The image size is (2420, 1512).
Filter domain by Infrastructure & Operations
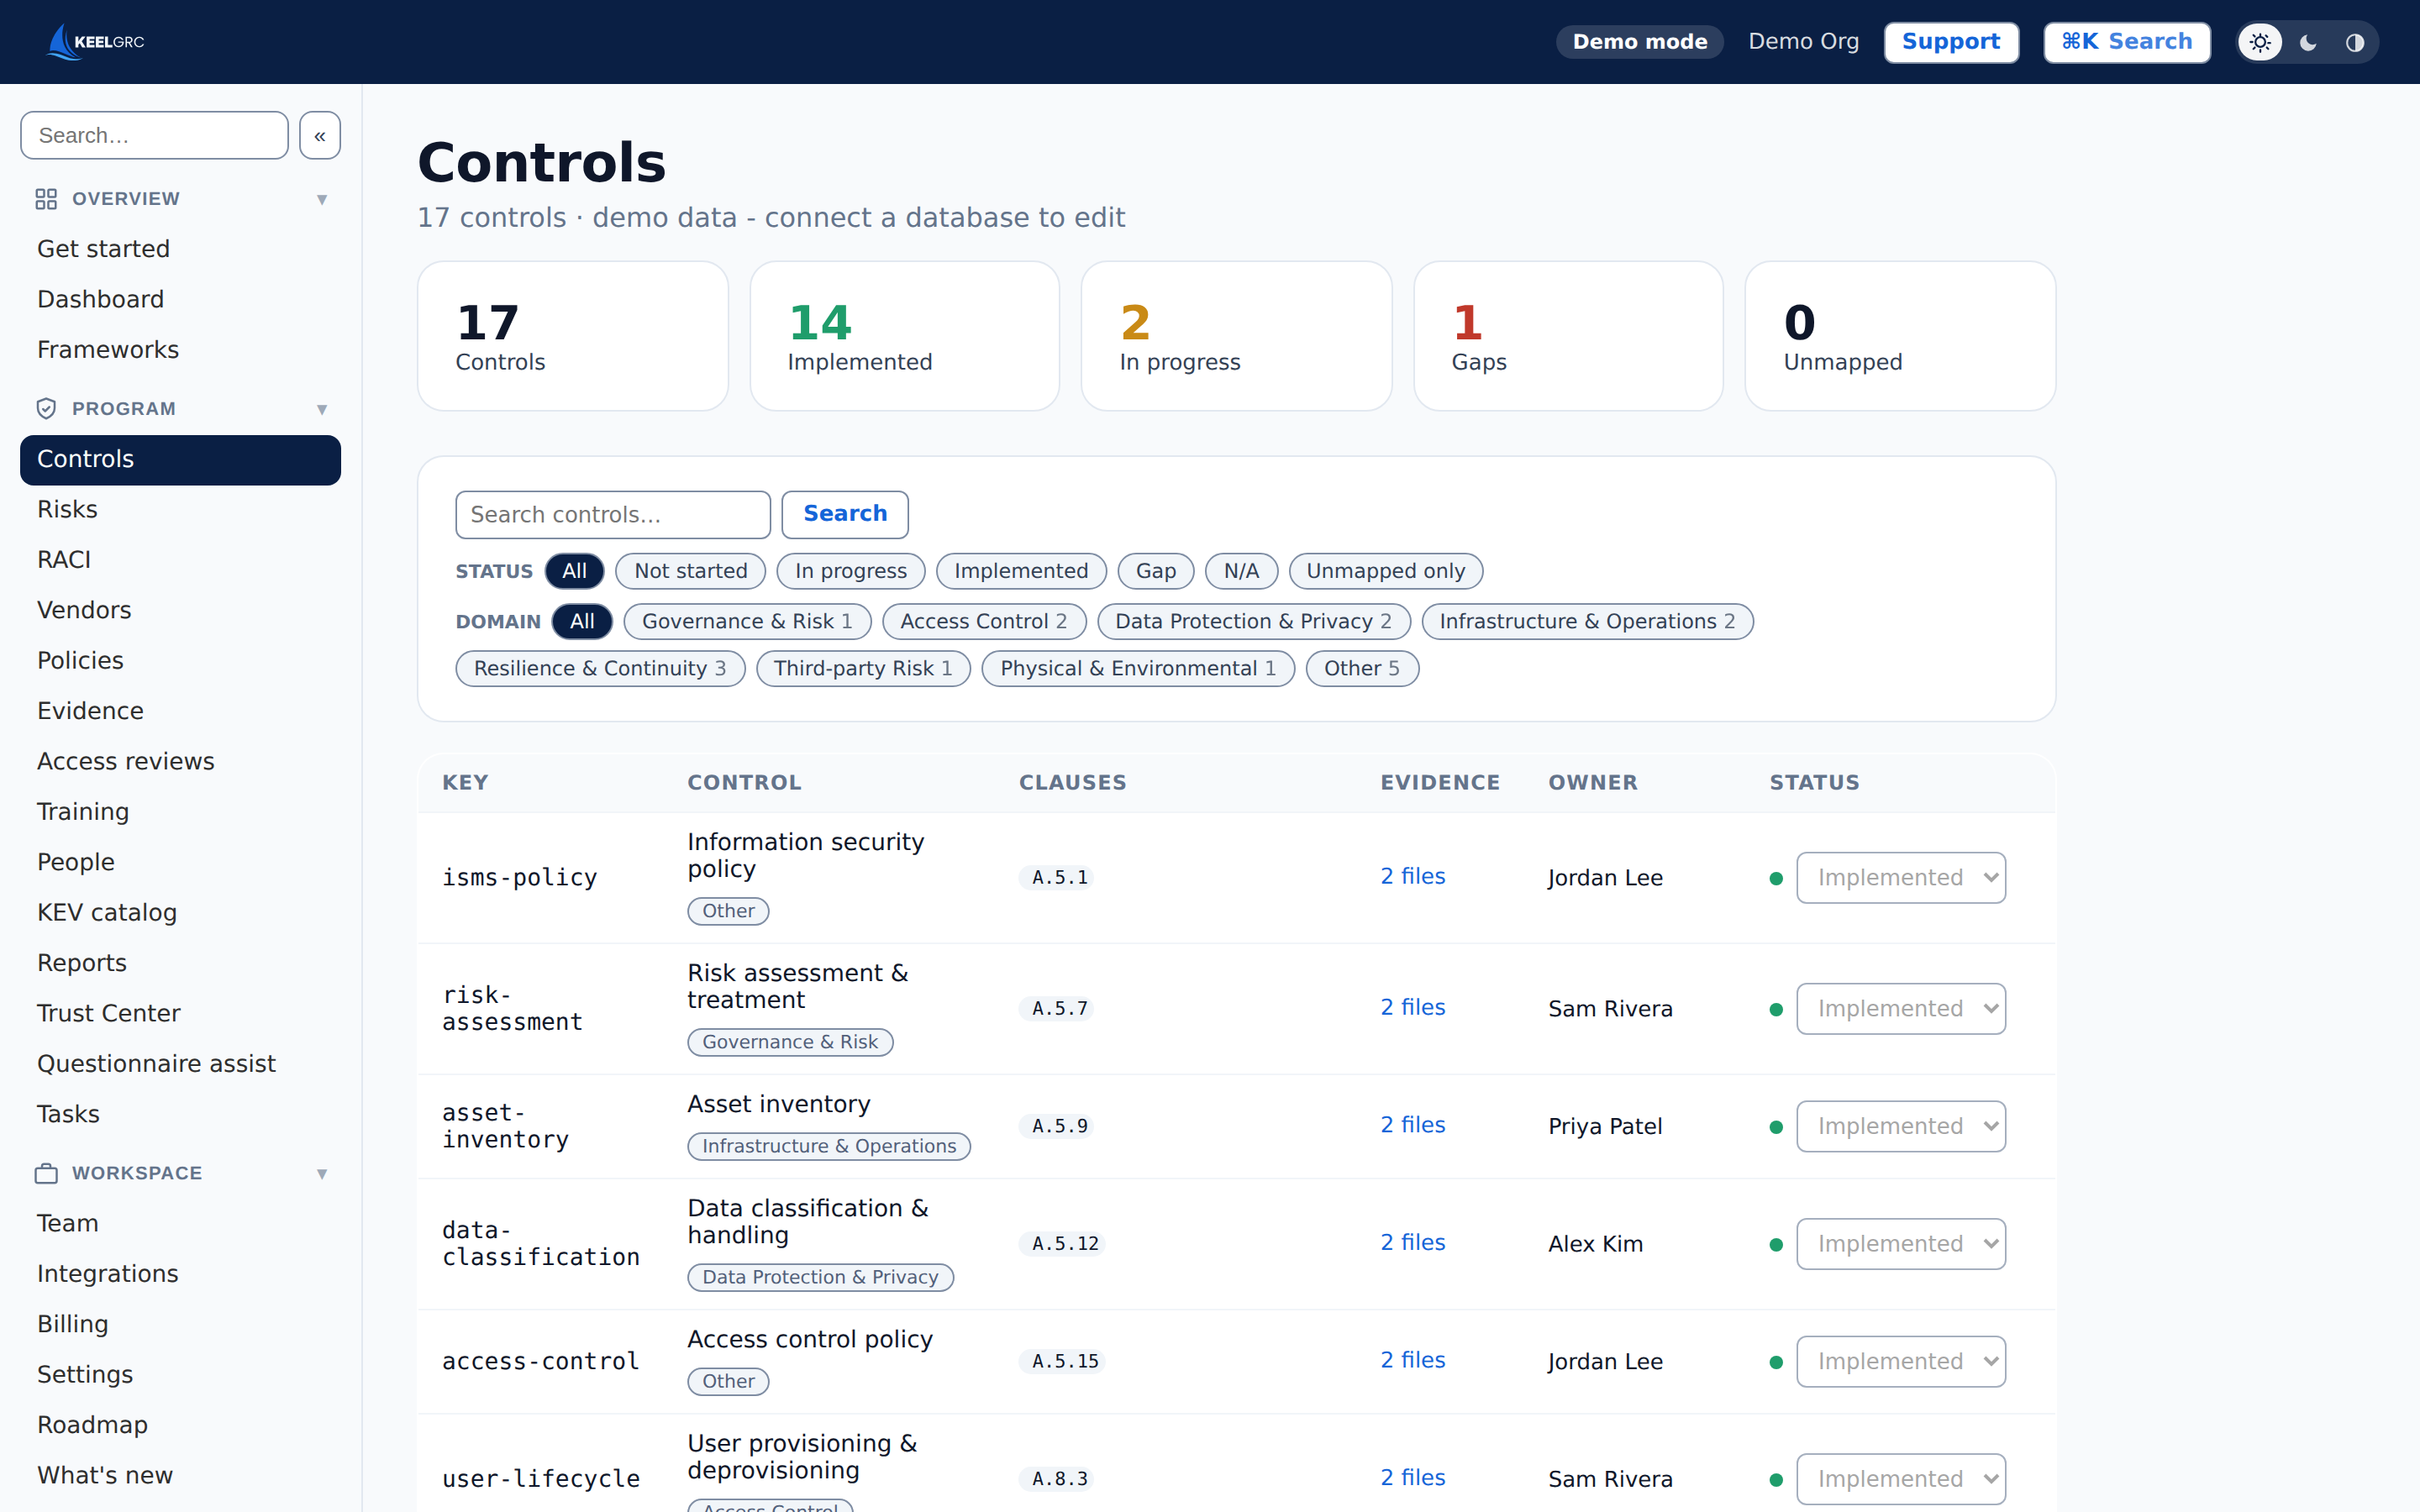pos(1587,621)
